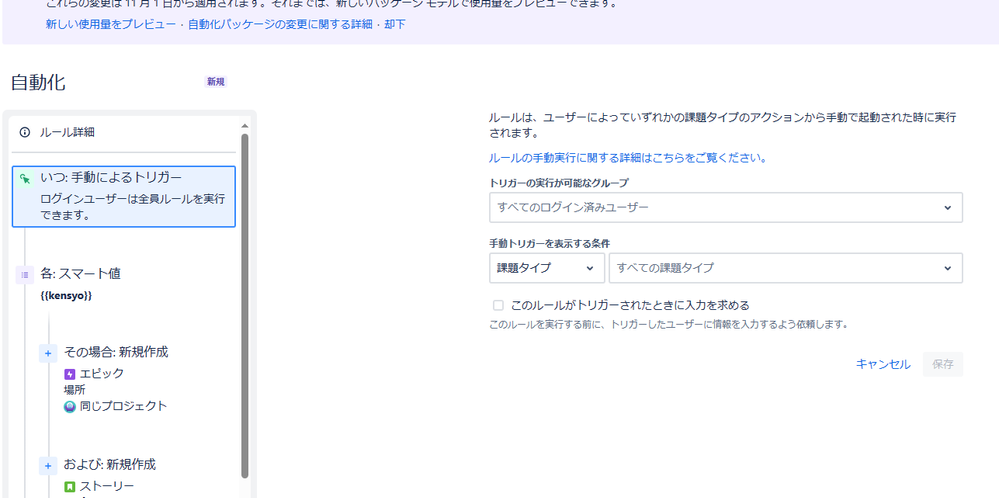Open the 課題タイプ condition dropdown
This screenshot has width=999, height=498.
[547, 268]
